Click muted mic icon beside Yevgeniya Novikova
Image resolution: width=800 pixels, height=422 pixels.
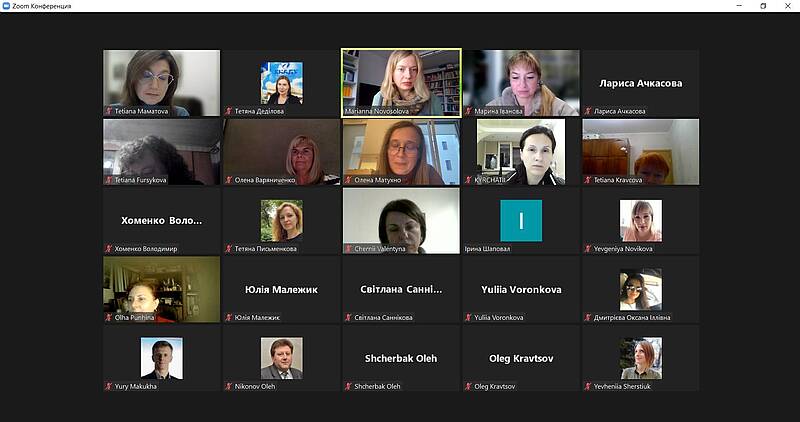click(588, 249)
